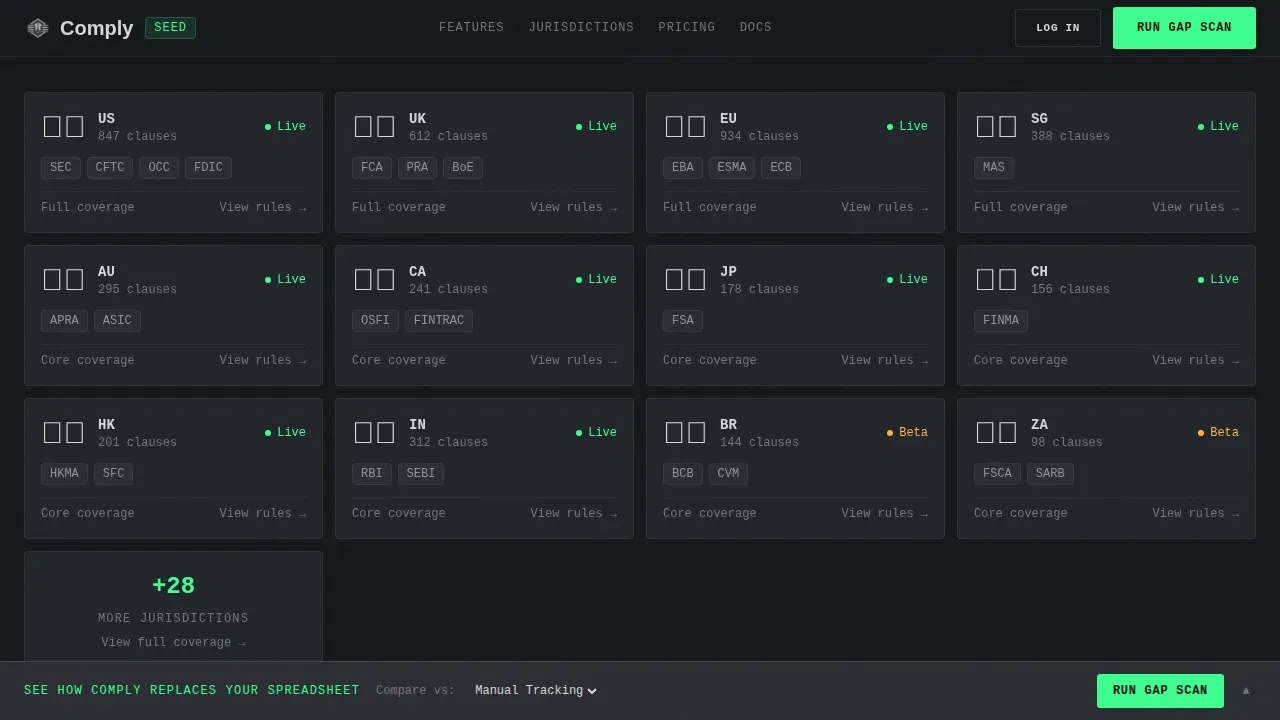
Task: Open View rules for the ZA card
Action: tap(1196, 514)
